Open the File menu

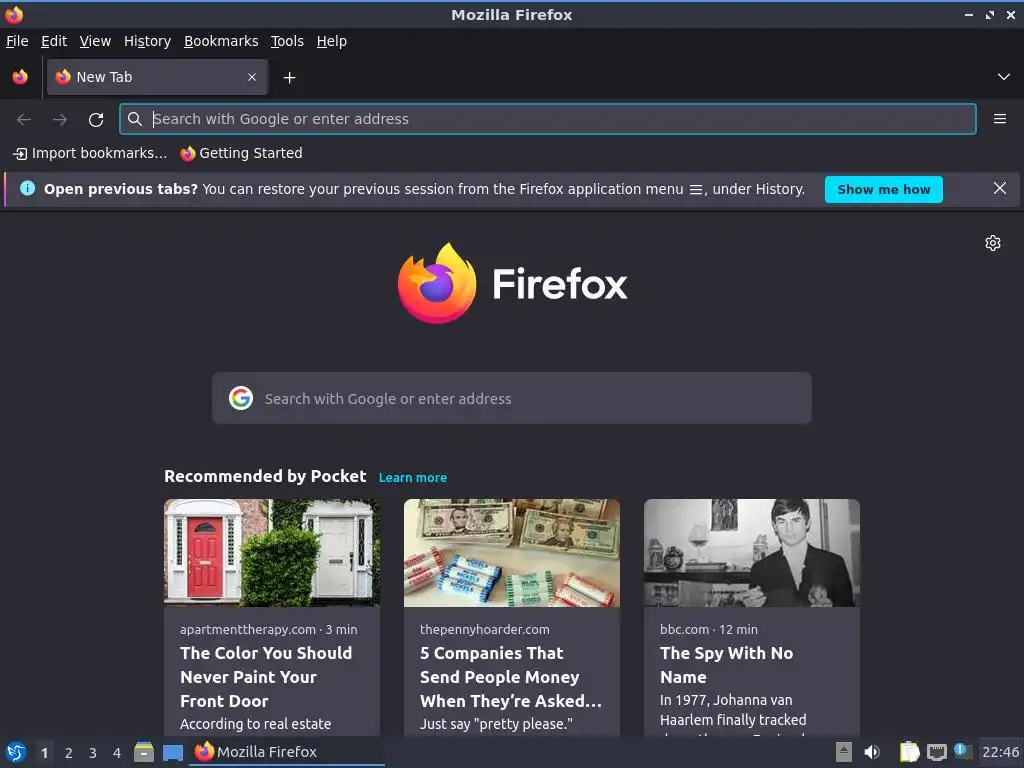point(17,41)
